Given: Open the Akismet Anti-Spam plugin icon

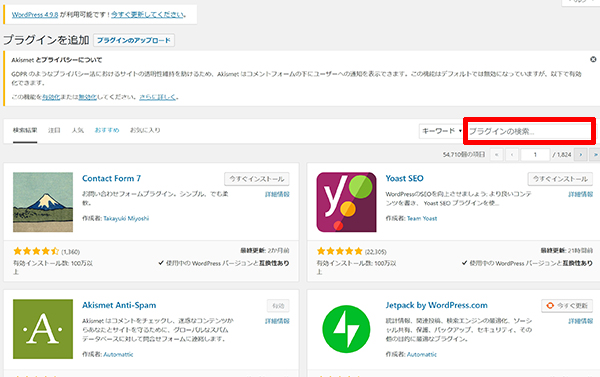Looking at the screenshot, I should tap(43, 329).
